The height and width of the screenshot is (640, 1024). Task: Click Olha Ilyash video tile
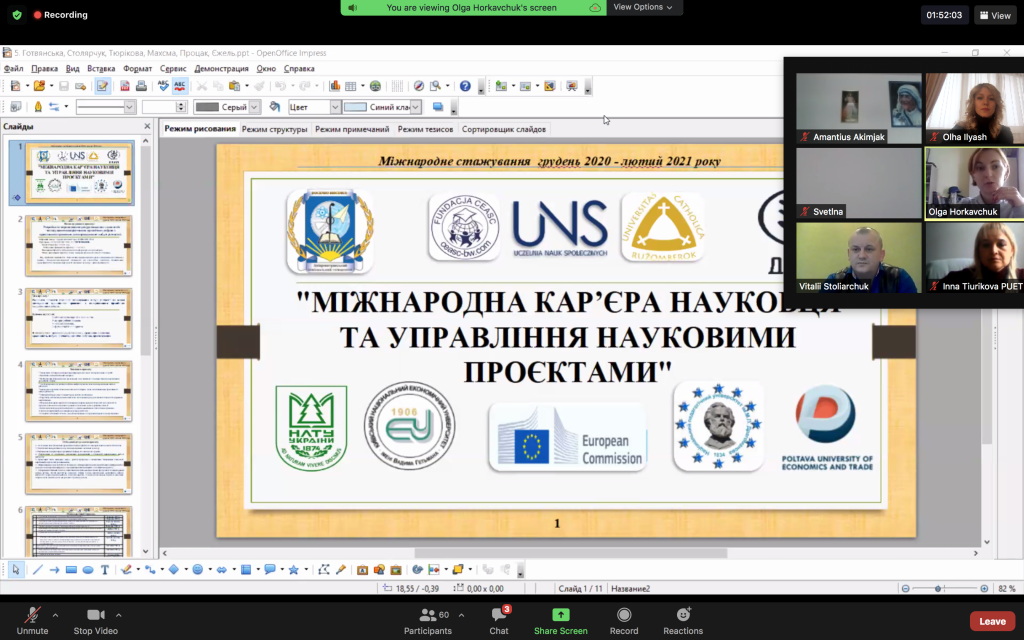[974, 108]
